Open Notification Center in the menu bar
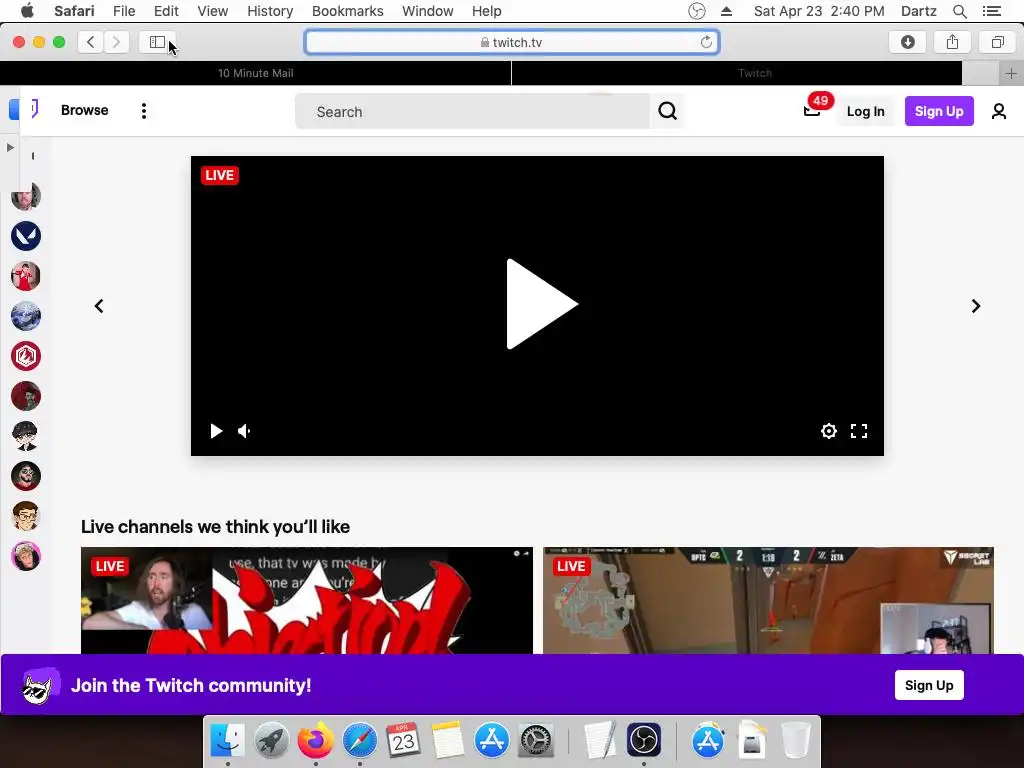The width and height of the screenshot is (1024, 768). pos(991,11)
